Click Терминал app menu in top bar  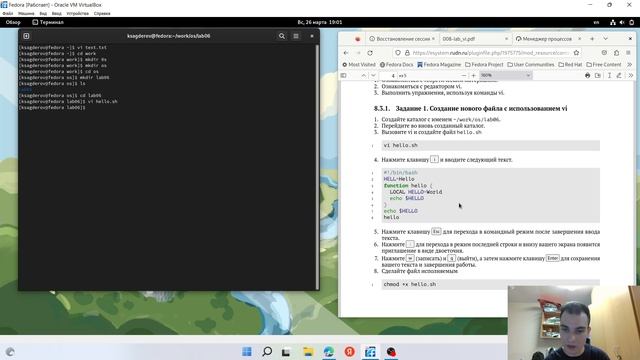click(x=48, y=22)
